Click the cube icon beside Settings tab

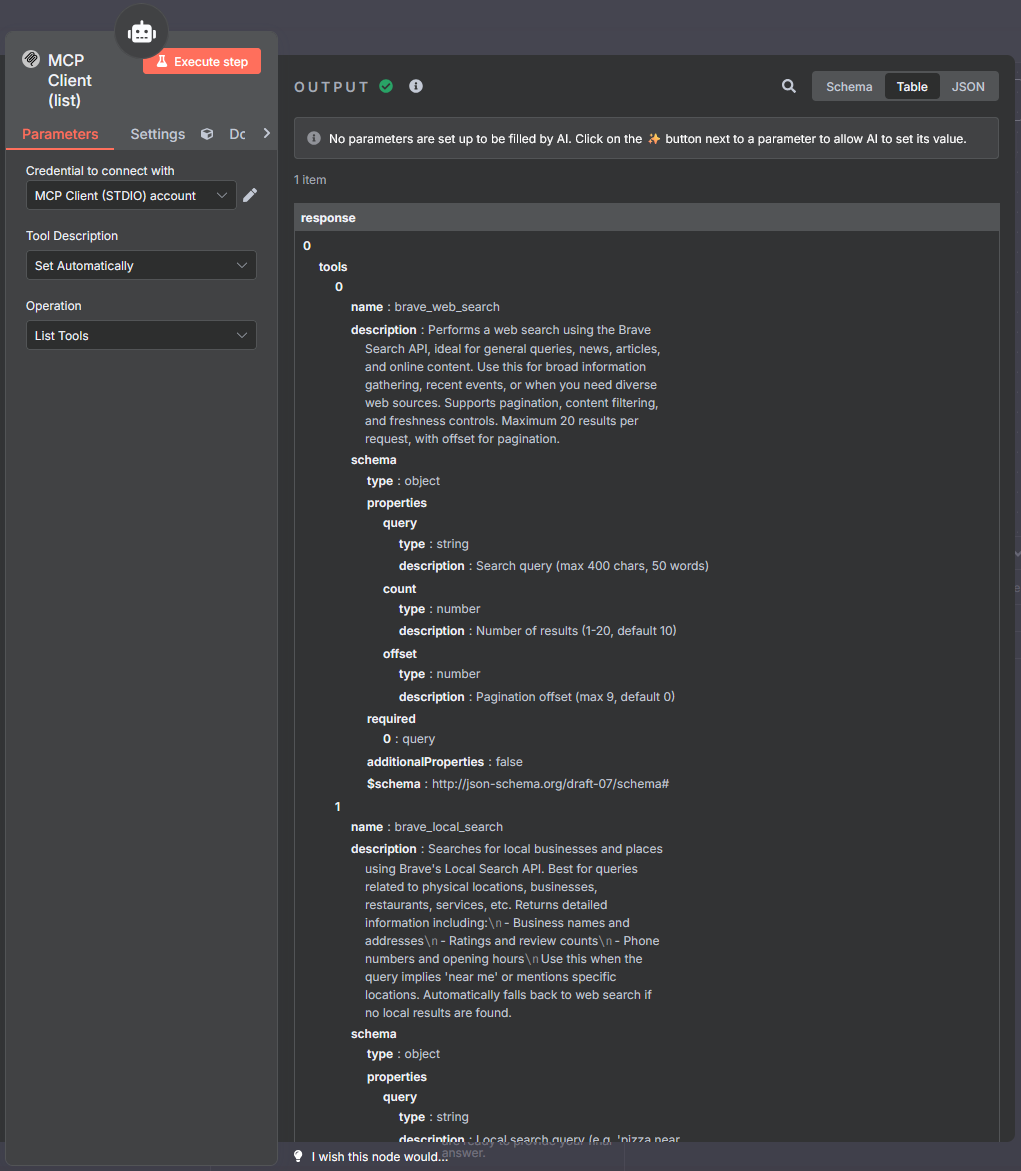coord(207,134)
